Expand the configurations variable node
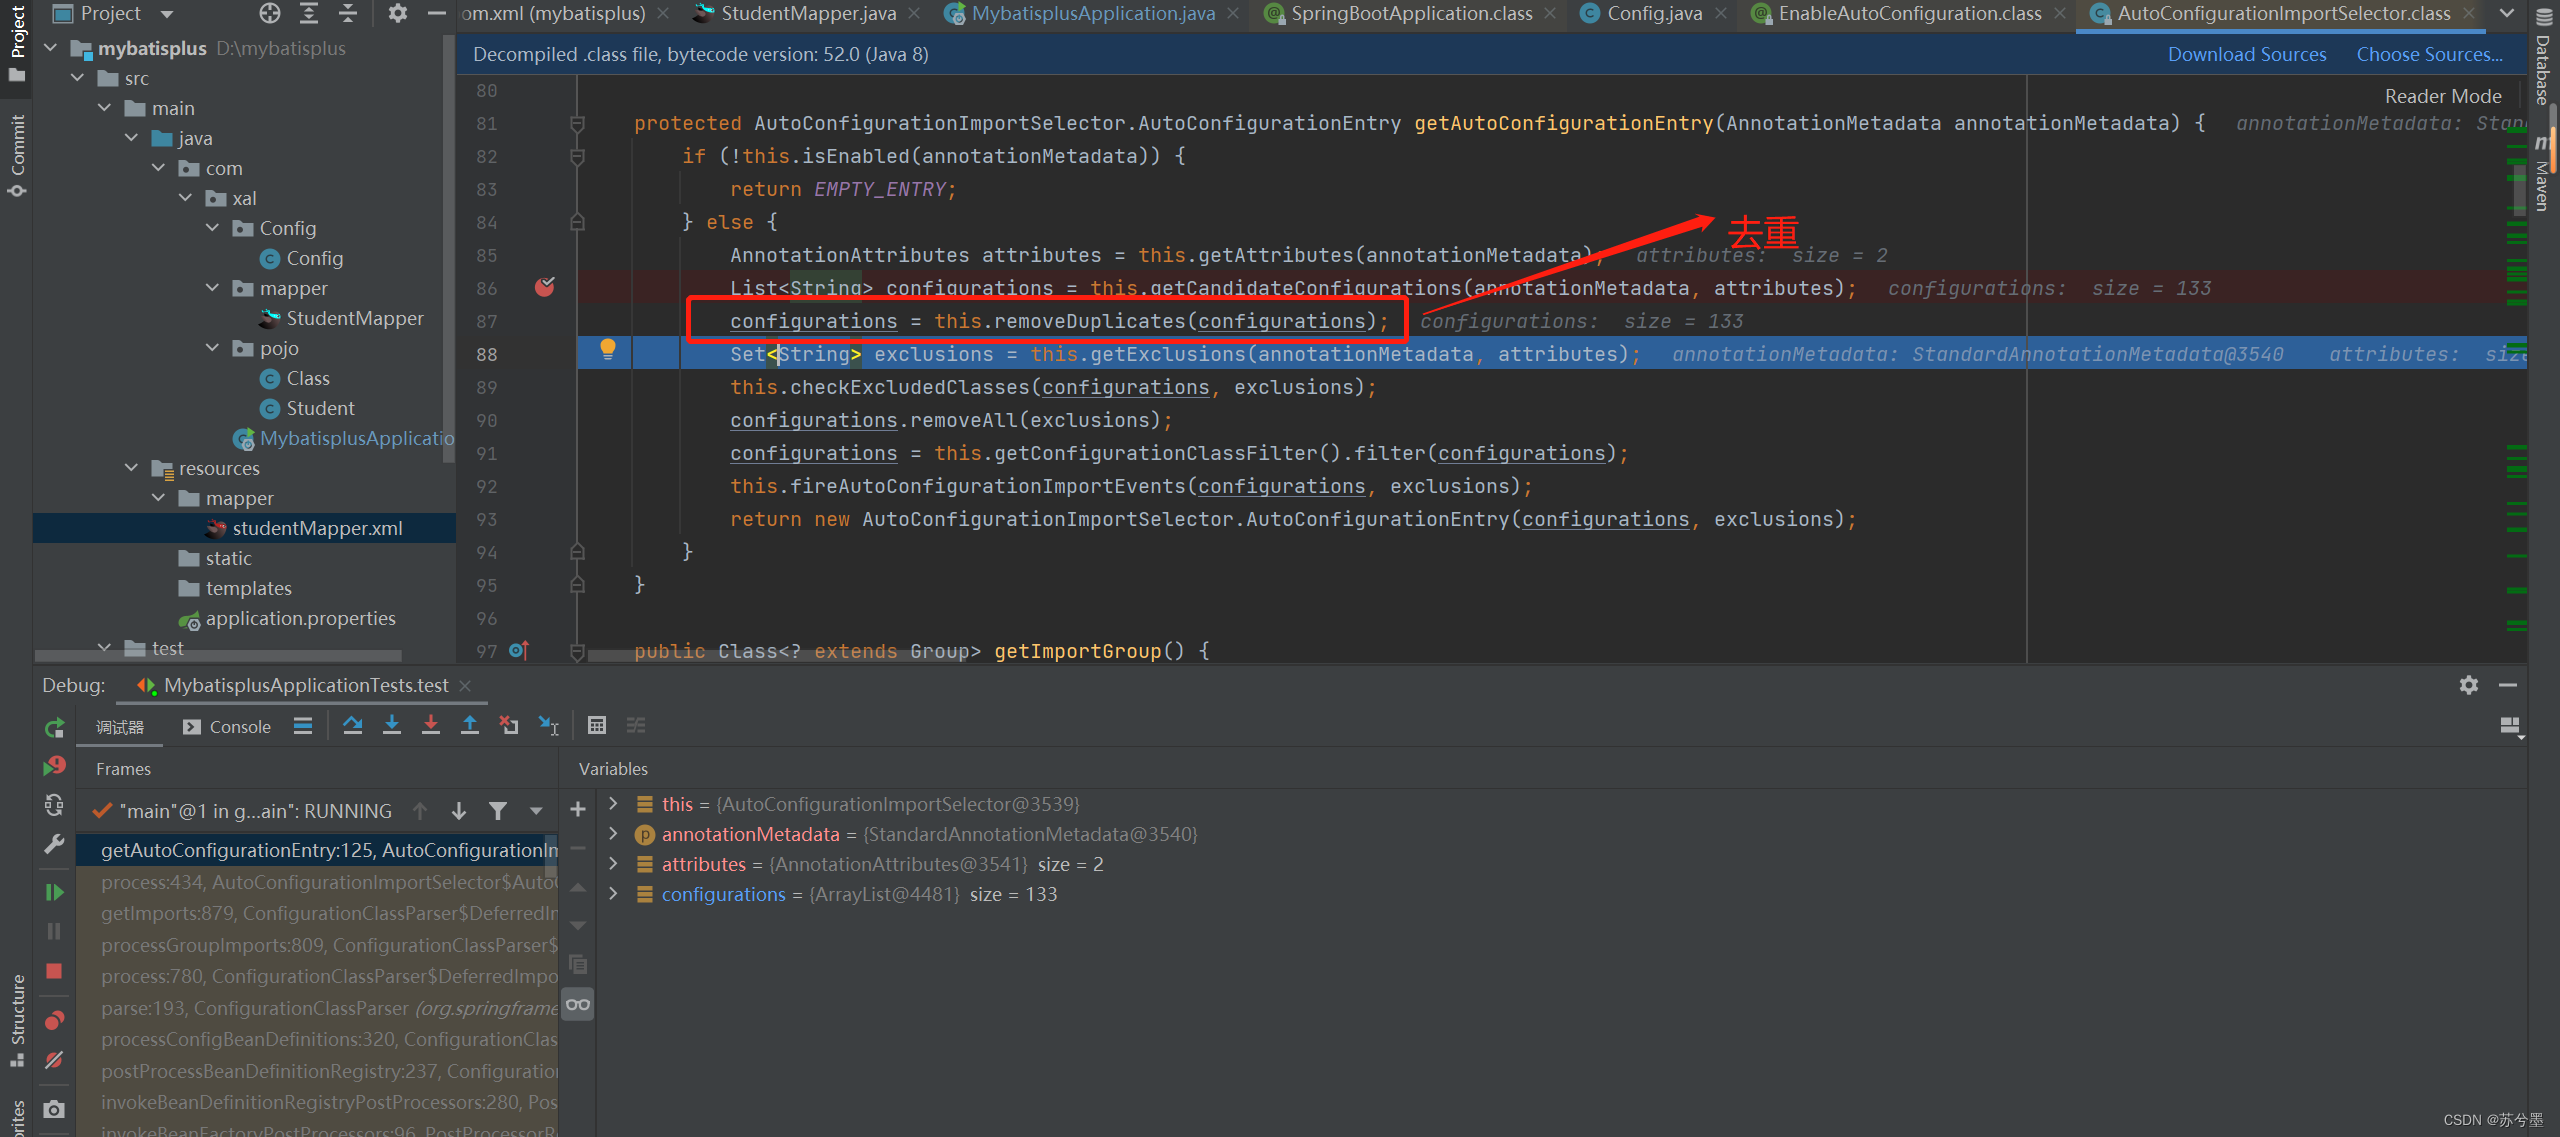2560x1137 pixels. tap(613, 894)
